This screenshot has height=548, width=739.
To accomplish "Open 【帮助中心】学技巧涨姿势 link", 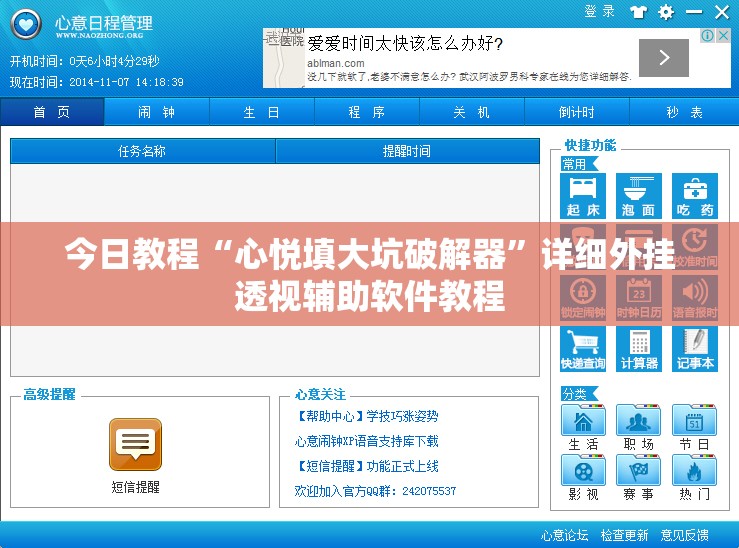I will [x=366, y=416].
